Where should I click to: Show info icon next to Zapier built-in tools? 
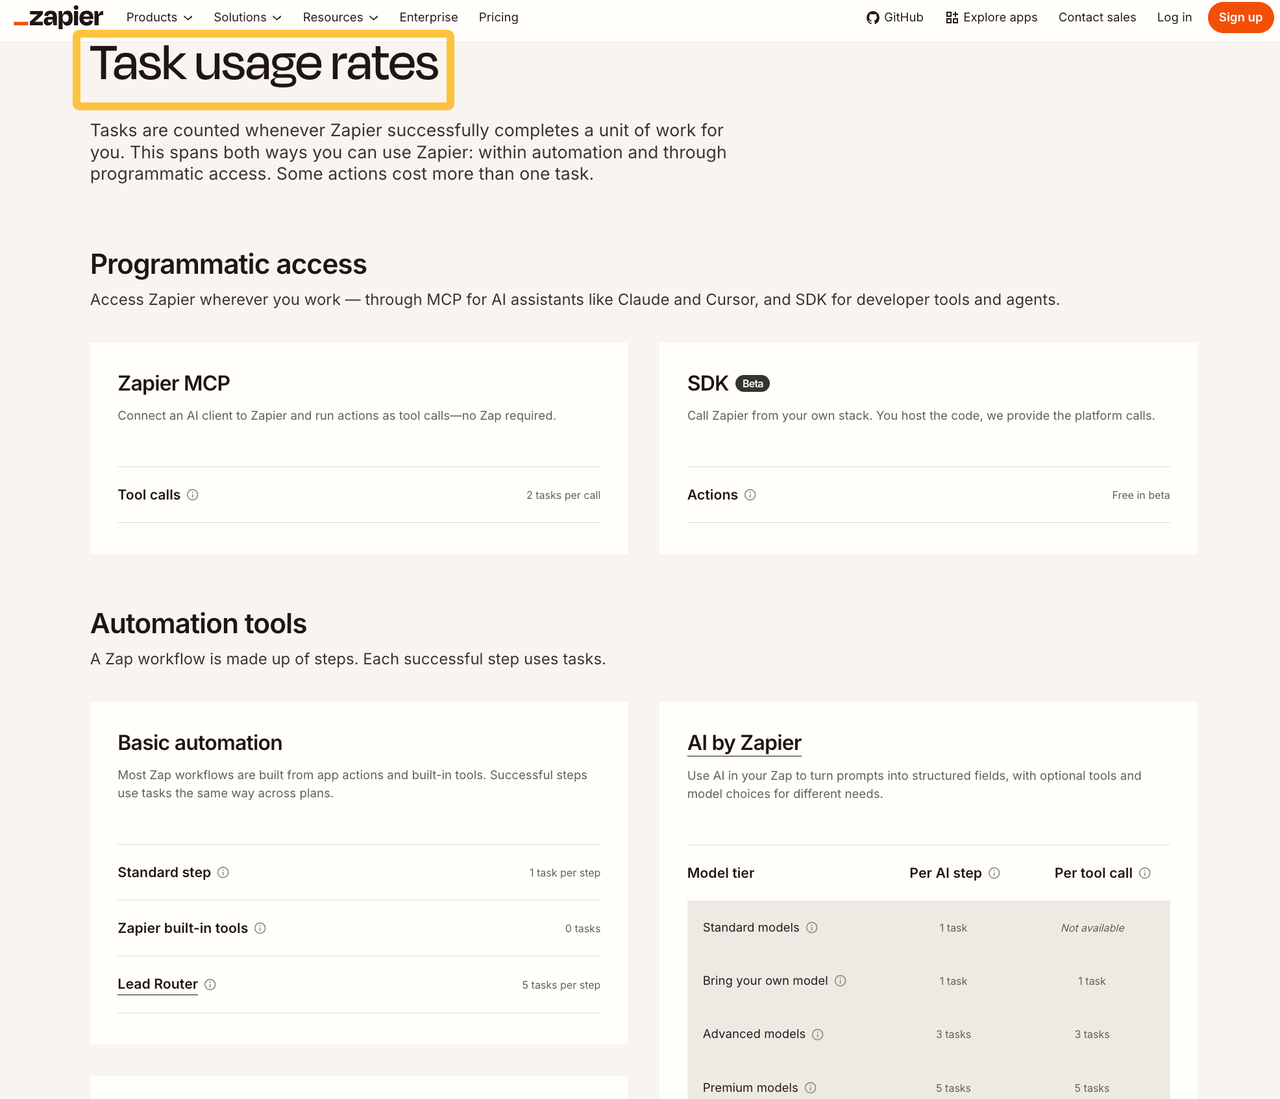click(260, 928)
